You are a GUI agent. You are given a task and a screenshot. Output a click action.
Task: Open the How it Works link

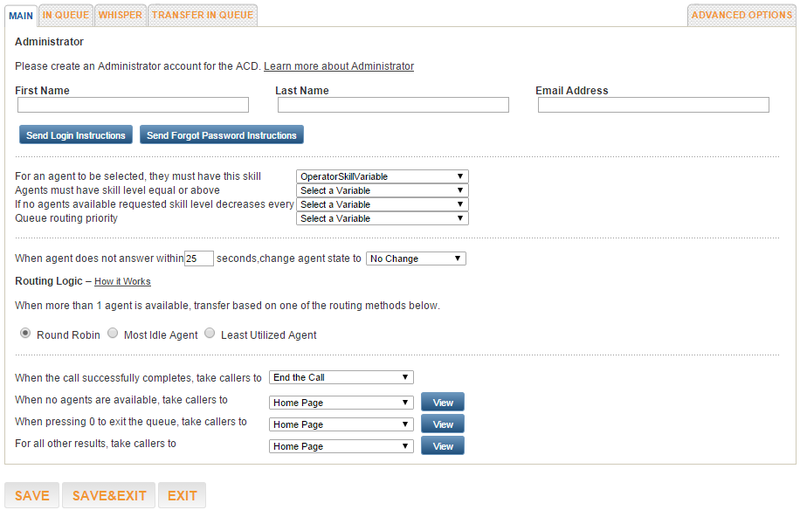tap(122, 282)
